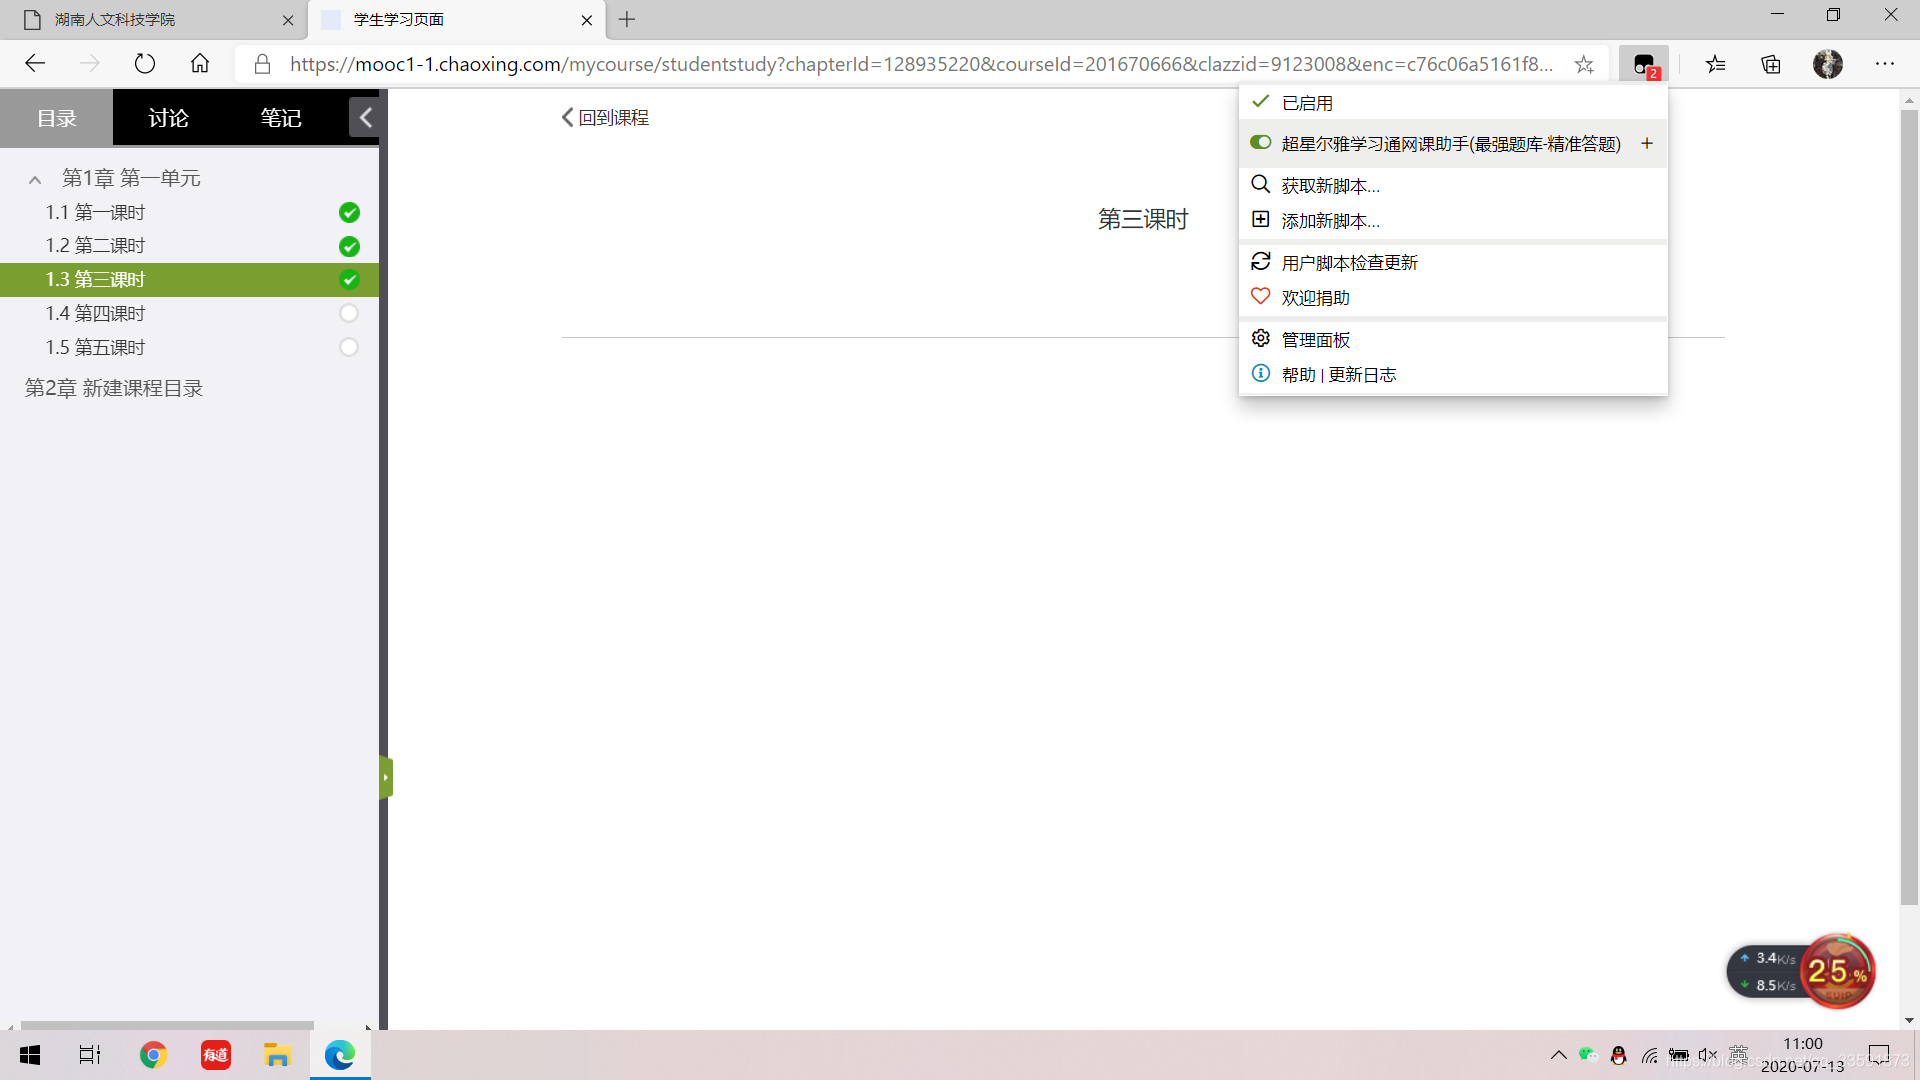Switch to Microsoft Edge on the taskbar
1920x1080 pixels.
340,1055
